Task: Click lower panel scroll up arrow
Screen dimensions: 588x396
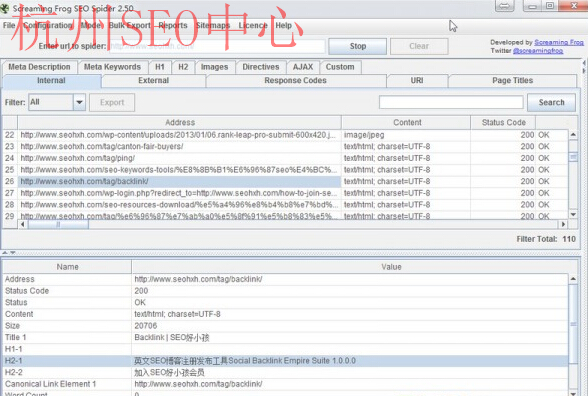Action: coord(573,279)
